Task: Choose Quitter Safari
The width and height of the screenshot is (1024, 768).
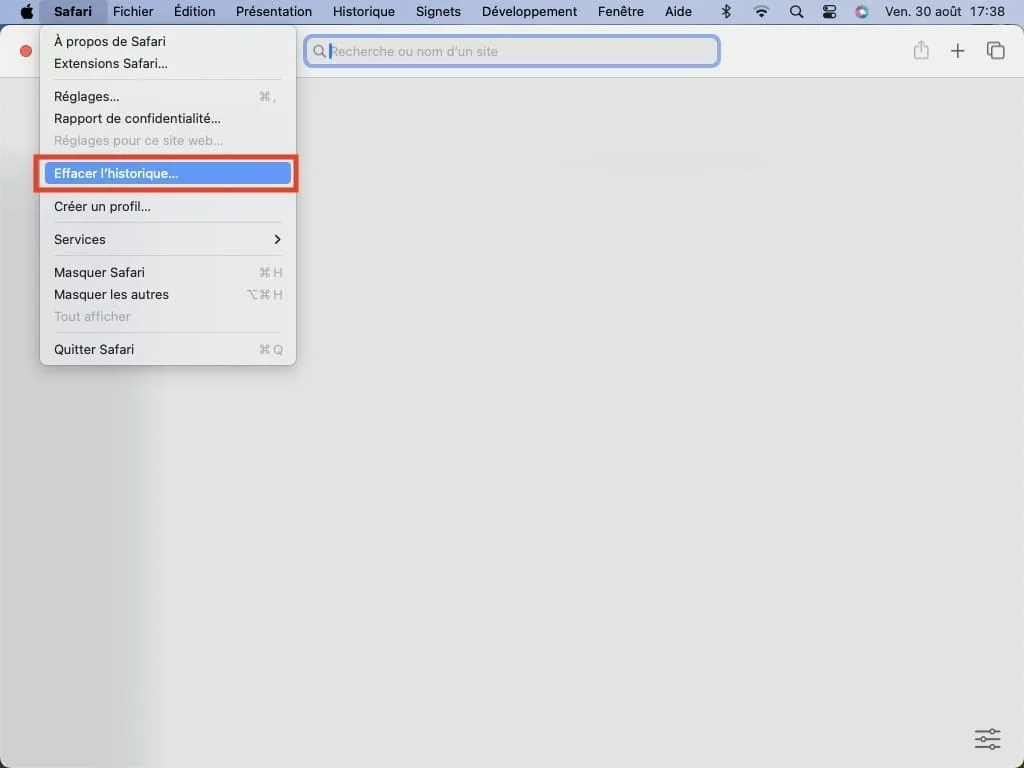Action: tap(94, 350)
